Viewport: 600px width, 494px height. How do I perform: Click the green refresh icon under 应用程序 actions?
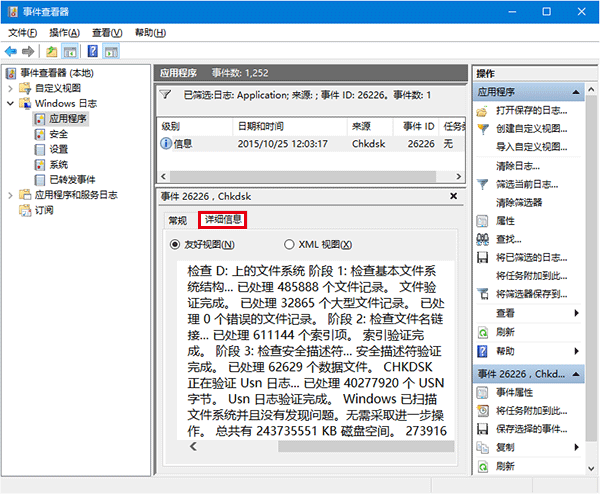point(484,331)
